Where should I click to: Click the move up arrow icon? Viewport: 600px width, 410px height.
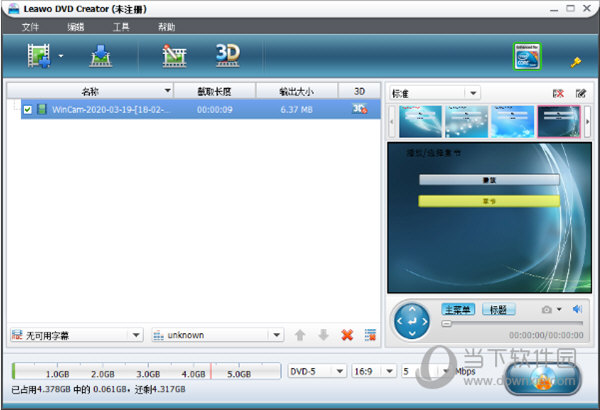pyautogui.click(x=301, y=335)
